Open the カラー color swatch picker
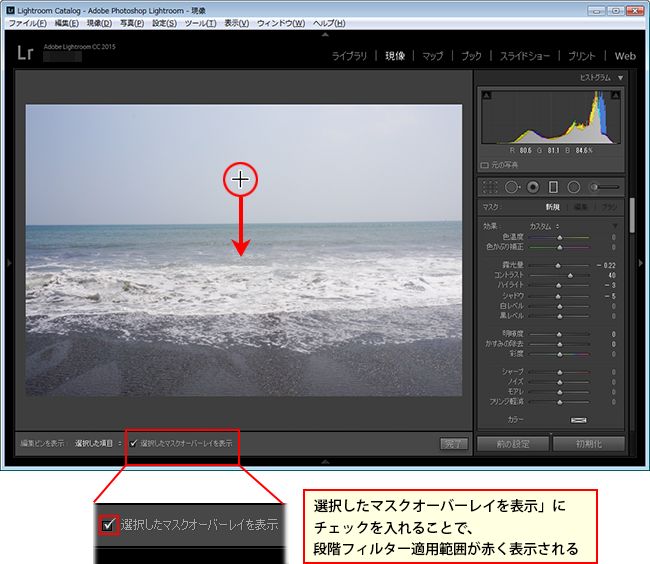 [x=578, y=420]
